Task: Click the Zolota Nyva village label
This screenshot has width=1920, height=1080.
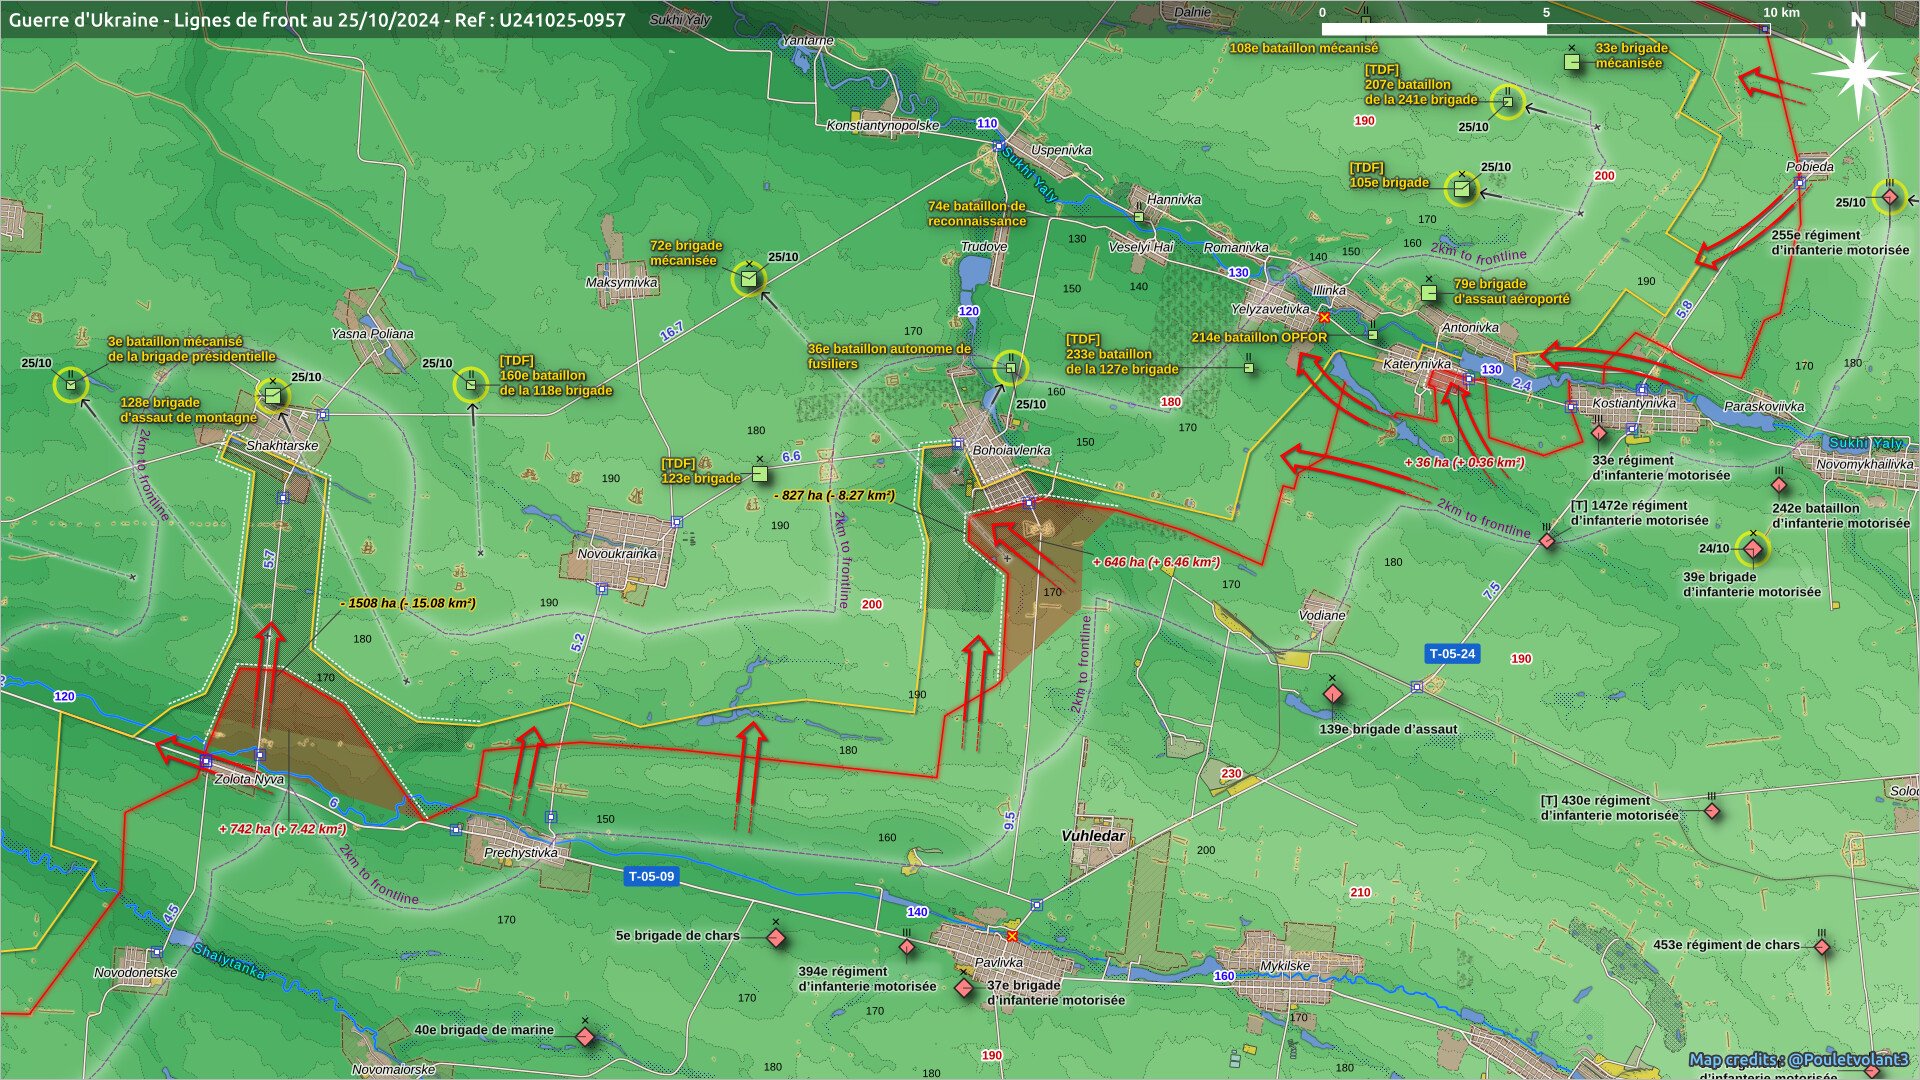Action: [x=249, y=779]
